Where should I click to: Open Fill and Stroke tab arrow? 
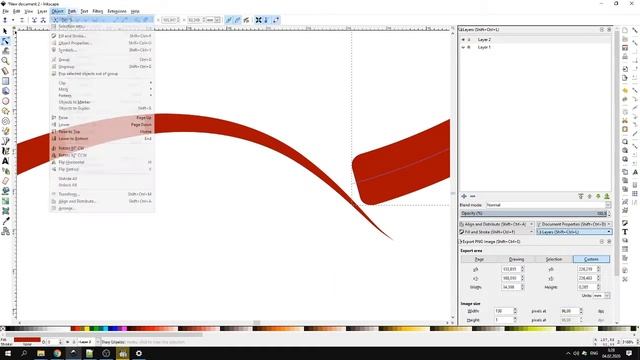point(531,232)
